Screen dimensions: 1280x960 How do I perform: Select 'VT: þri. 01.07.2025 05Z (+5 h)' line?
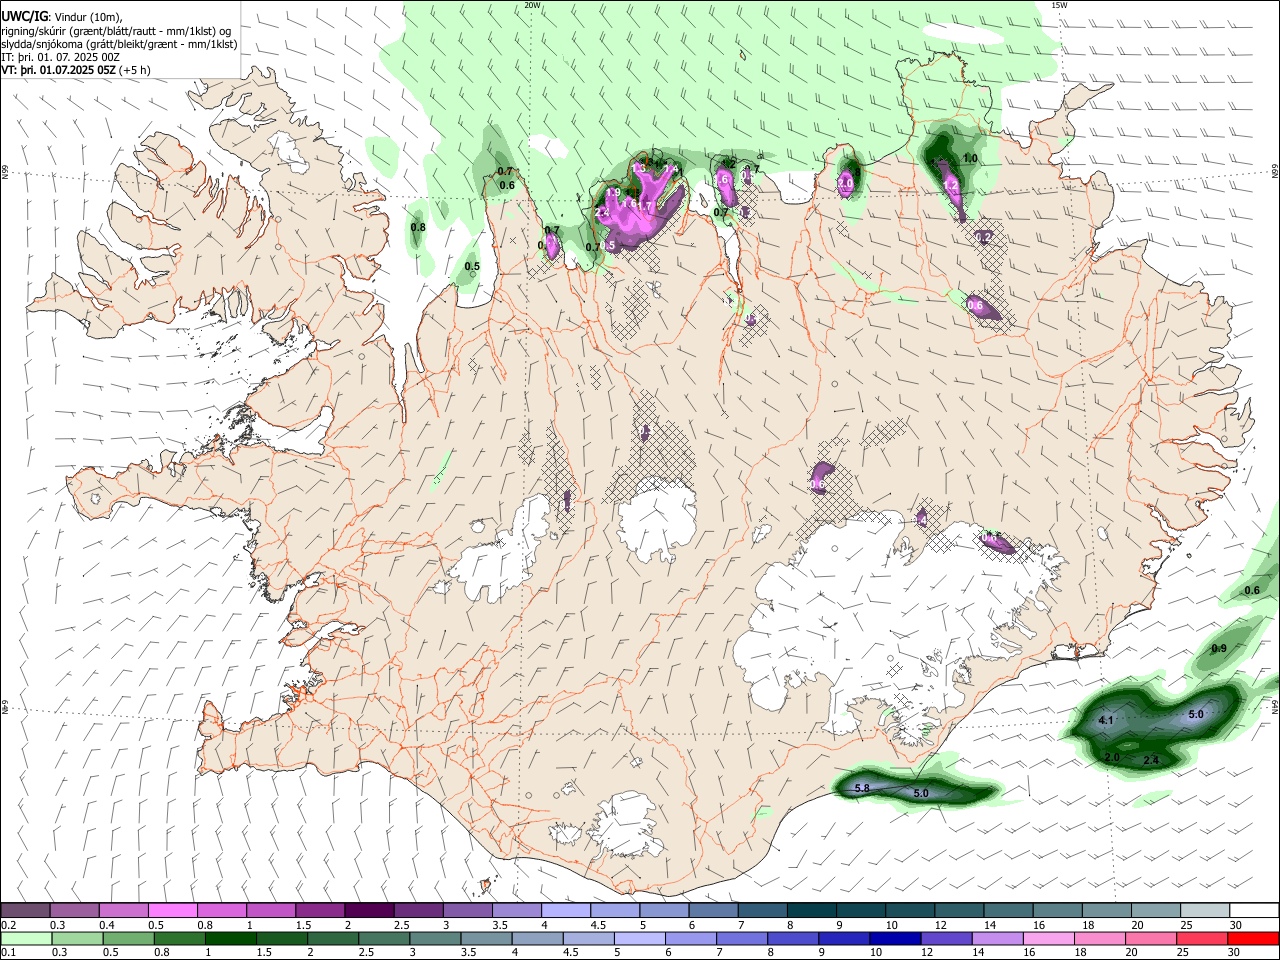[x=76, y=70]
